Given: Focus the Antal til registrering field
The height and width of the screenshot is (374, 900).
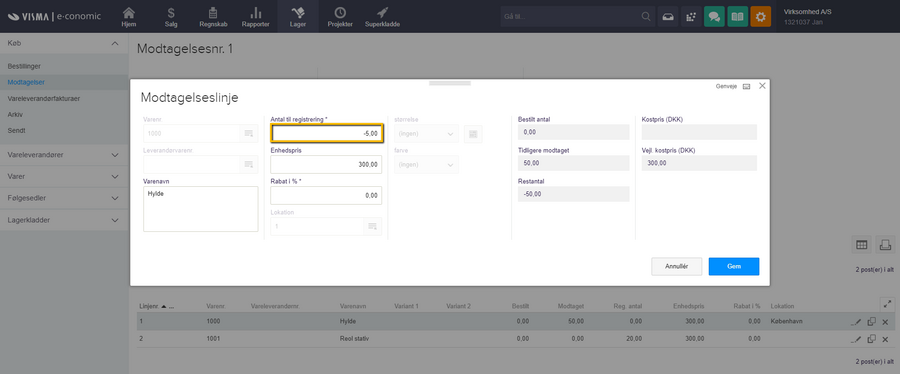Looking at the screenshot, I should (327, 133).
